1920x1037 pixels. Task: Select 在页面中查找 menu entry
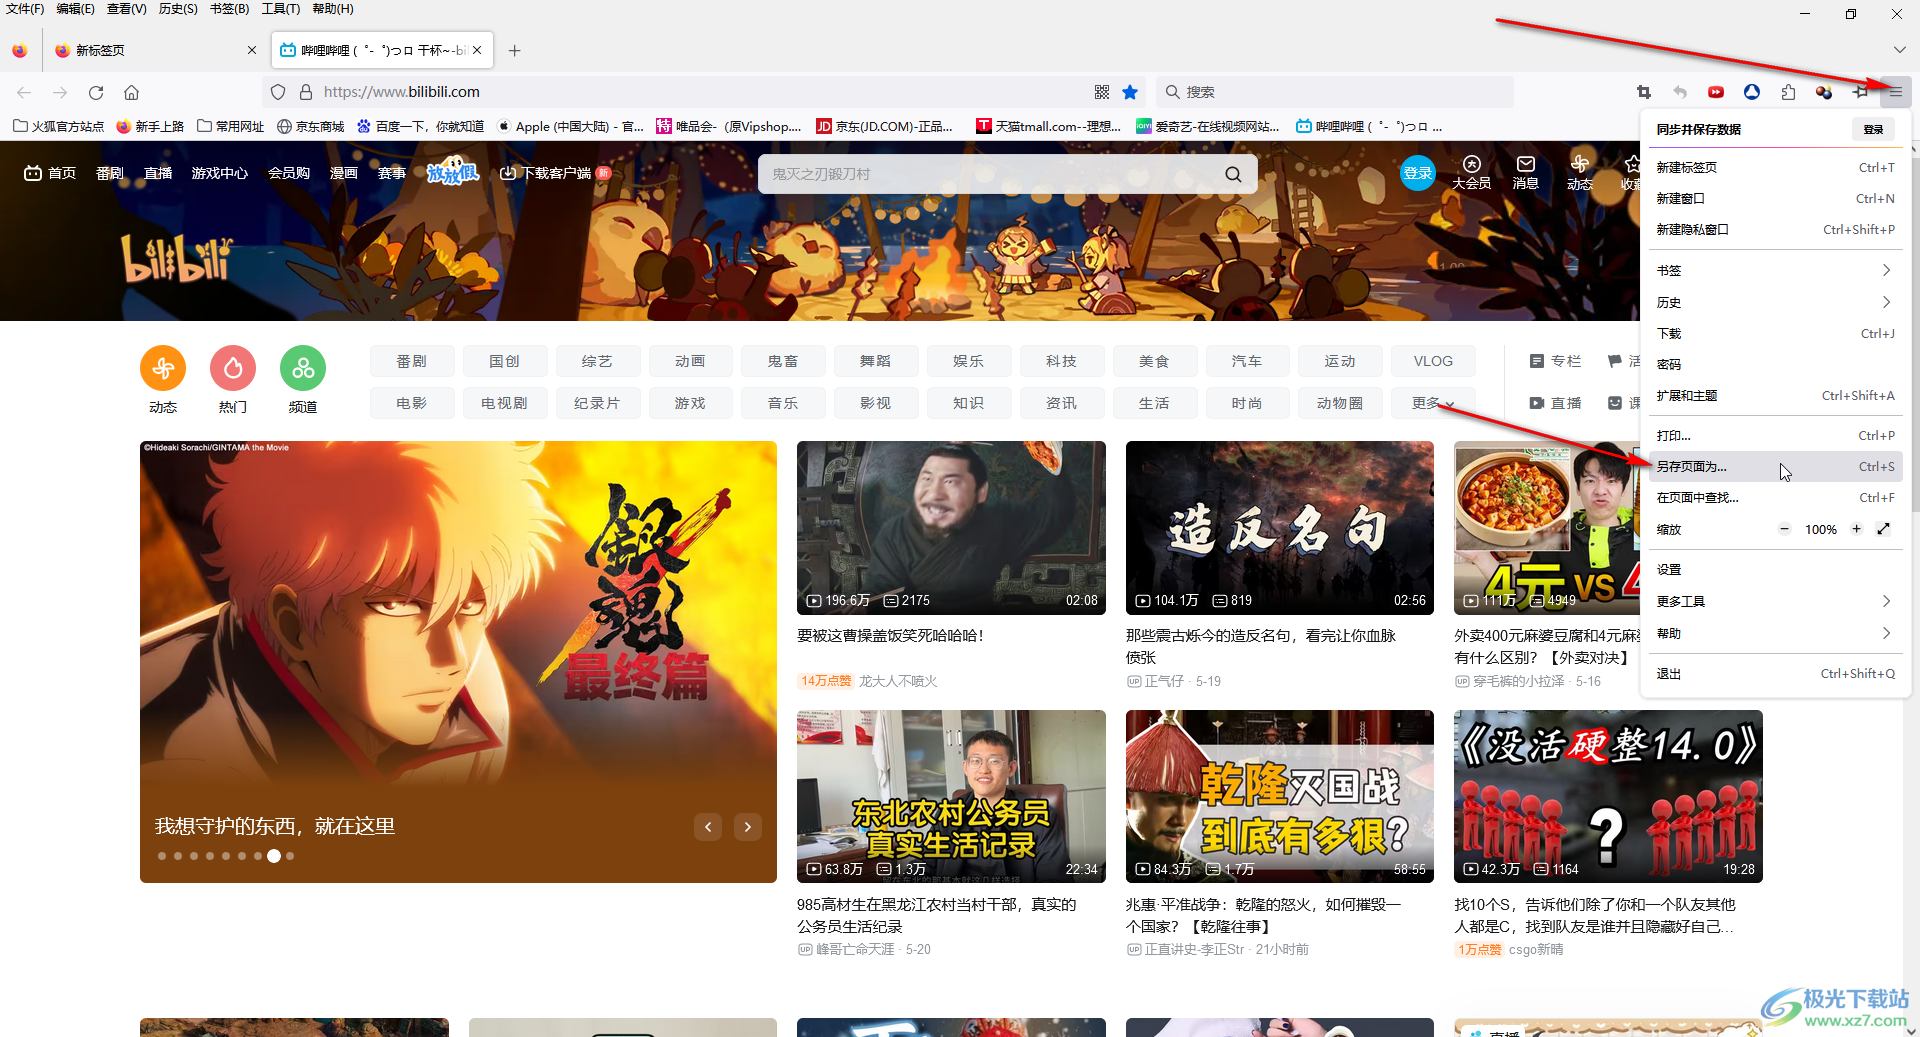(x=1774, y=497)
